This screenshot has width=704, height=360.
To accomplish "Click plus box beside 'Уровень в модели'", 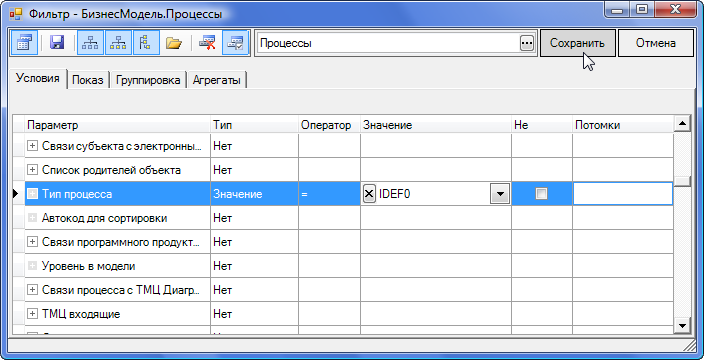I will (x=32, y=266).
